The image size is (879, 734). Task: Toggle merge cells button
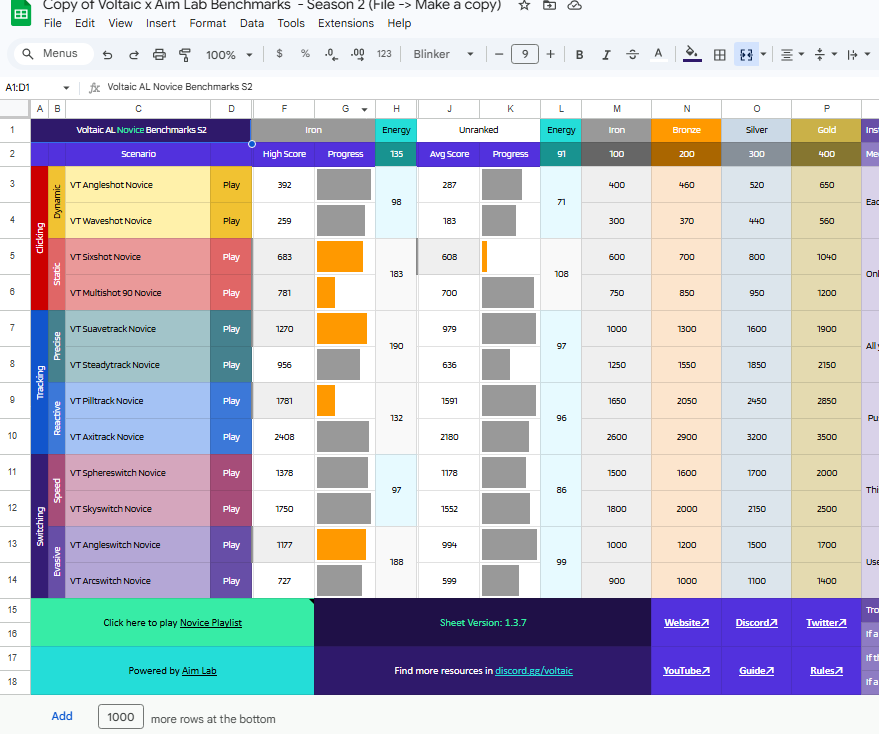pyautogui.click(x=746, y=54)
